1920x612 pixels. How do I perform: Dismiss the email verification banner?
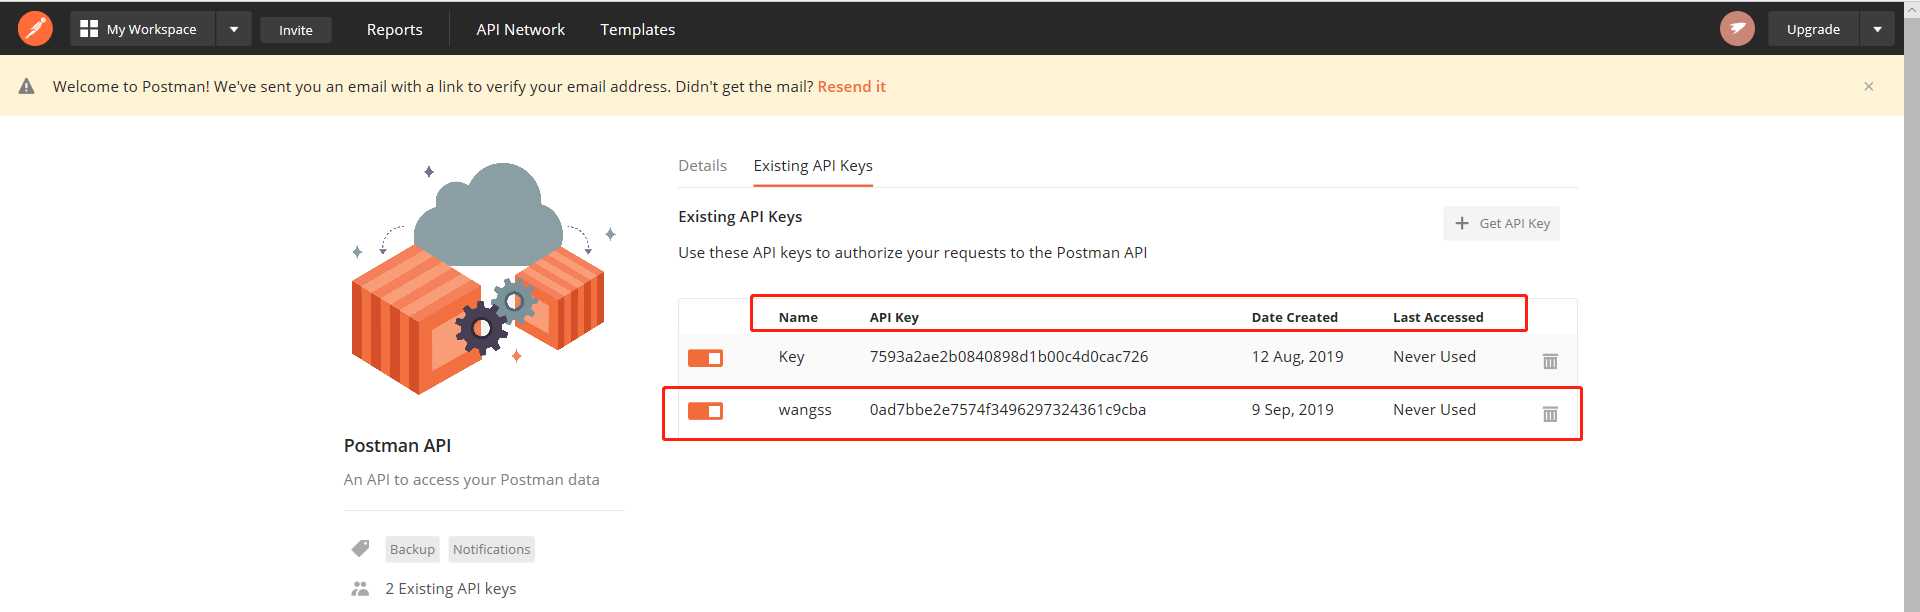click(1869, 87)
